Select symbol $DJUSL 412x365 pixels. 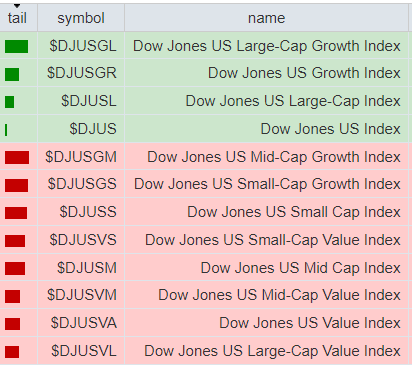tap(89, 101)
